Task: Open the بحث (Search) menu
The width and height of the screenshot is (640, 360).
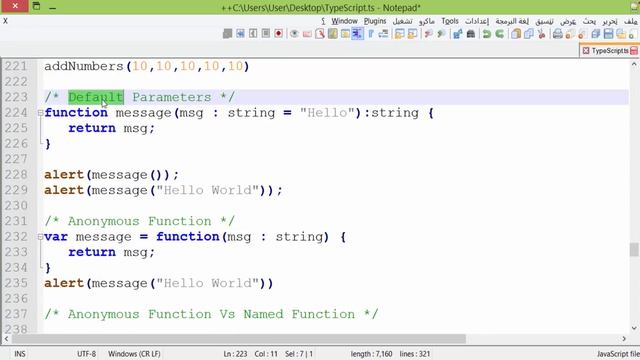Action: click(589, 21)
